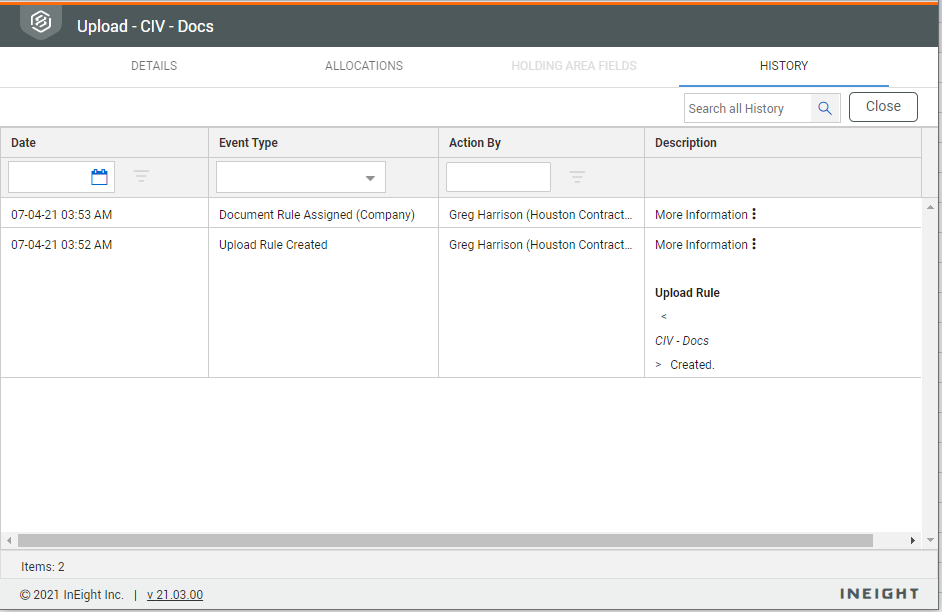Click the Items: 2 count label
This screenshot has height=612, width=942.
tap(43, 566)
